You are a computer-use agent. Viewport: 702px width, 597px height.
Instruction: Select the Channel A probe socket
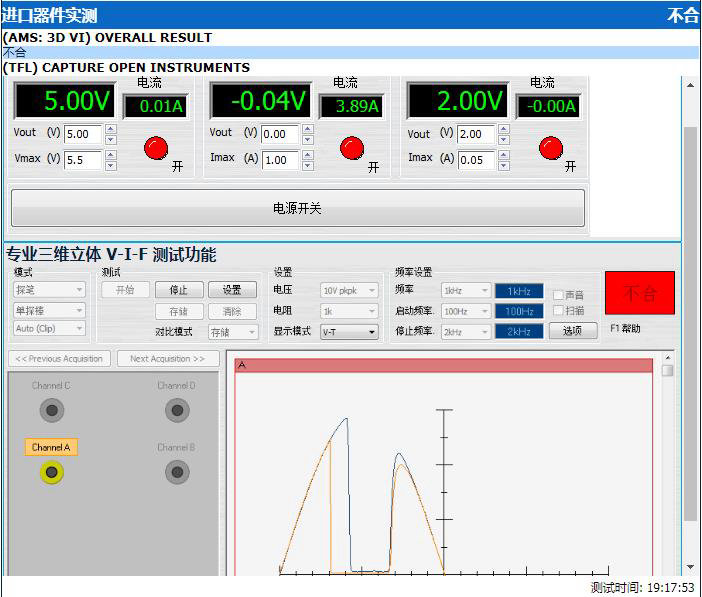(51, 472)
